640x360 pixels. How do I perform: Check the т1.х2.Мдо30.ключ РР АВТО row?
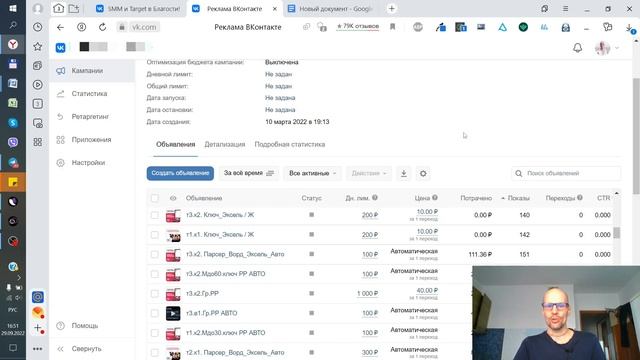pyautogui.click(x=155, y=333)
